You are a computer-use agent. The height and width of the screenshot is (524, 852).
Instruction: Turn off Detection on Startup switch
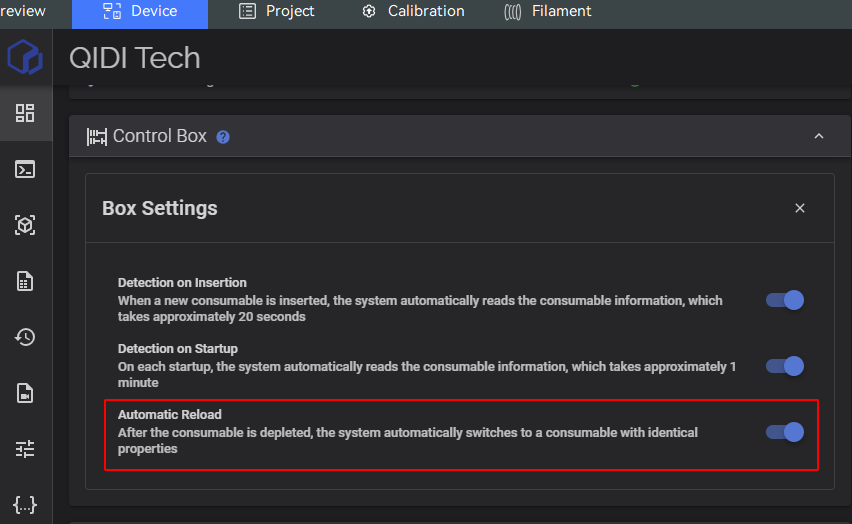(785, 366)
